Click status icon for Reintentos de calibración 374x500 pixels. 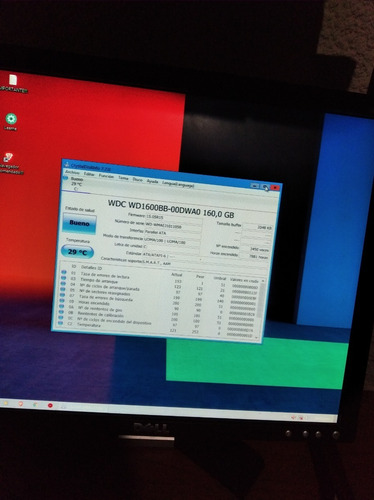[61, 312]
